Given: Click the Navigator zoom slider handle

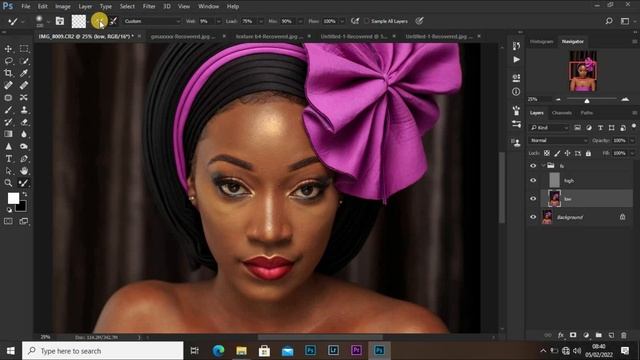Looking at the screenshot, I should pyautogui.click(x=587, y=100).
